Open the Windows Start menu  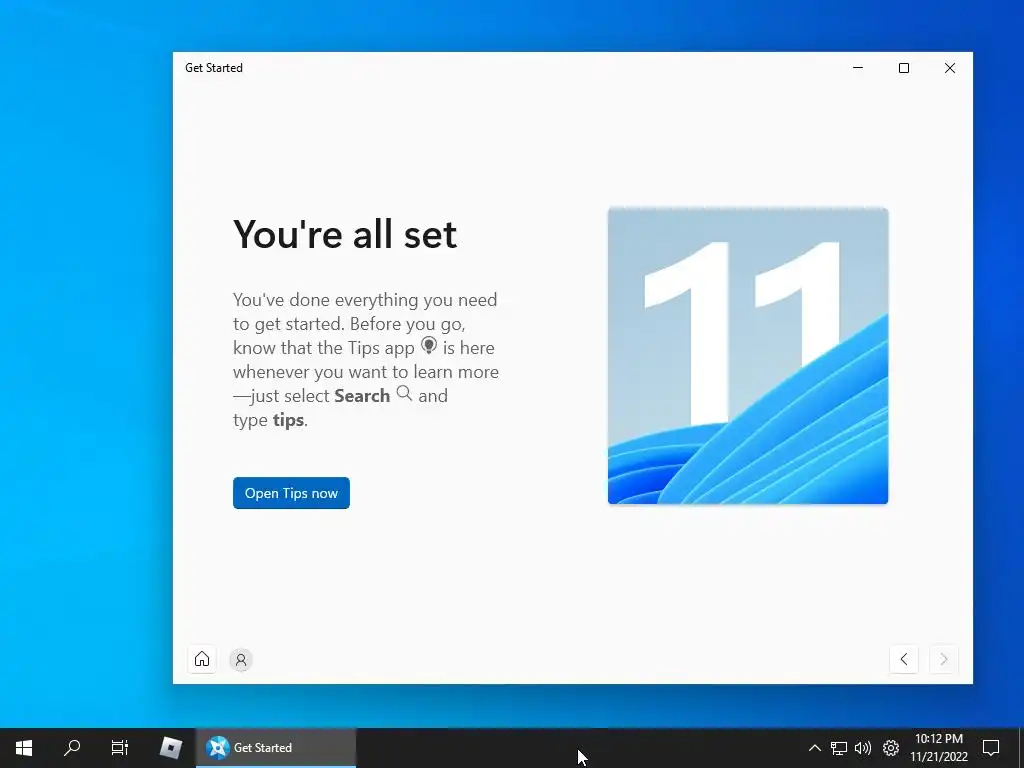click(24, 748)
